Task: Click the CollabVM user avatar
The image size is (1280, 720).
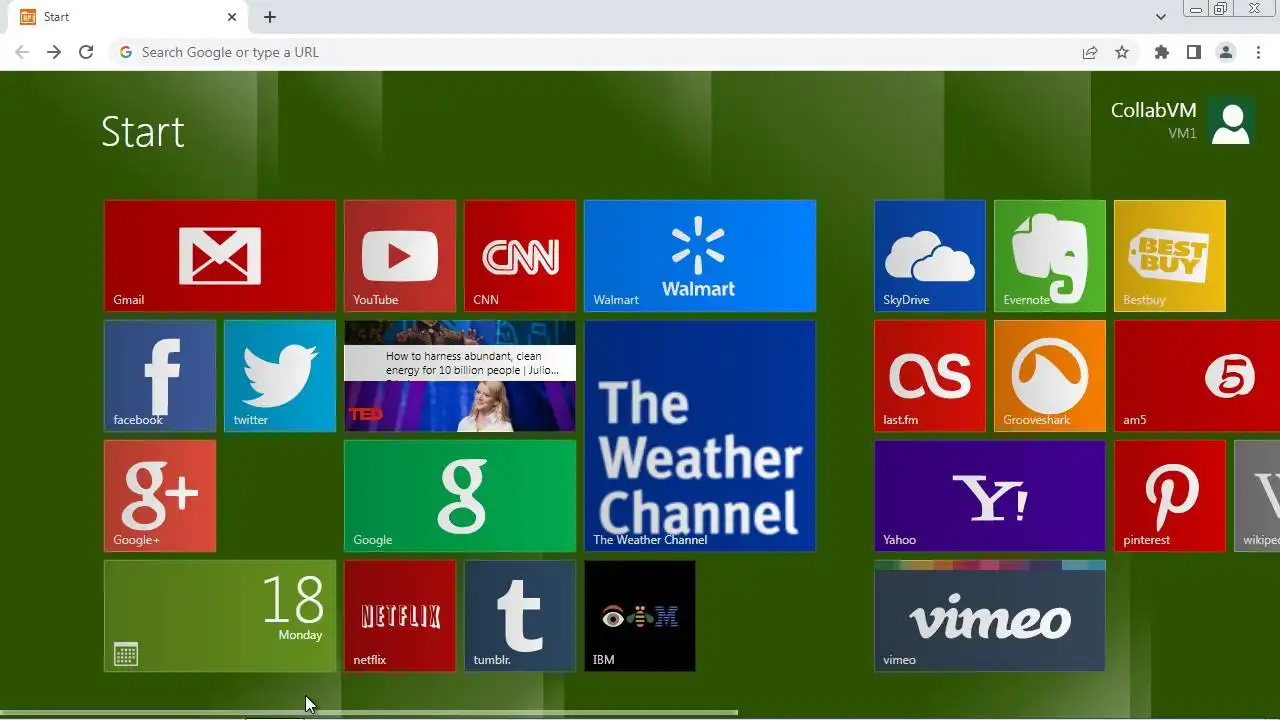Action: (1231, 122)
